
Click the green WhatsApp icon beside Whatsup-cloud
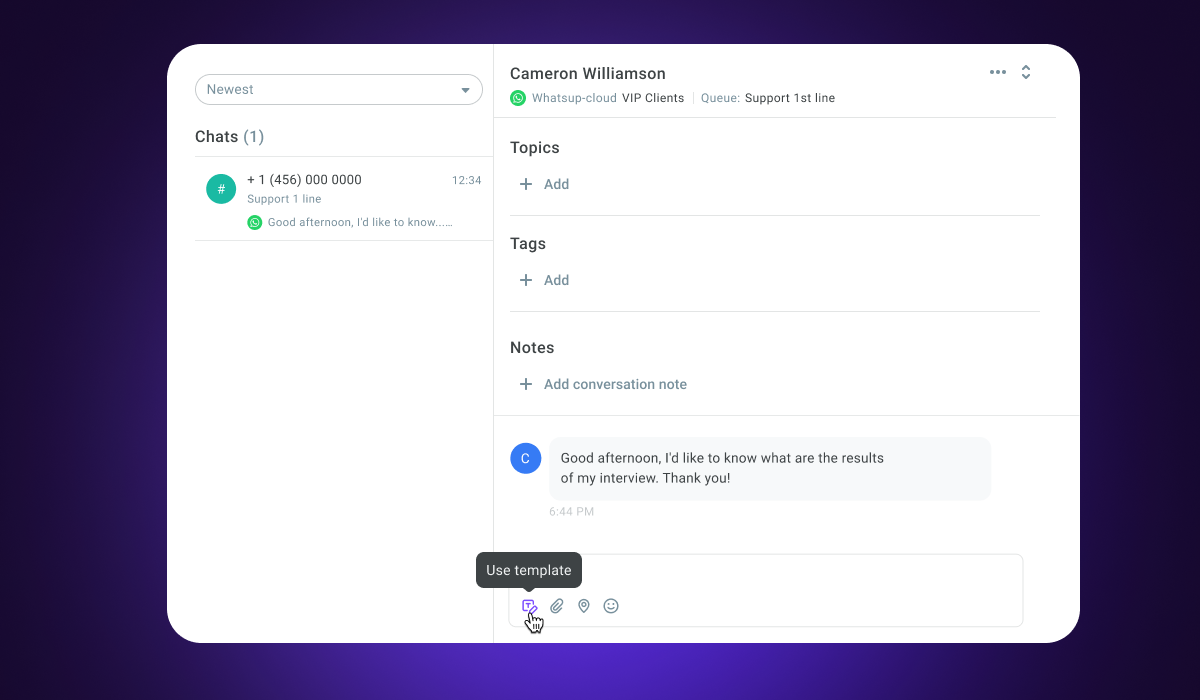(518, 98)
